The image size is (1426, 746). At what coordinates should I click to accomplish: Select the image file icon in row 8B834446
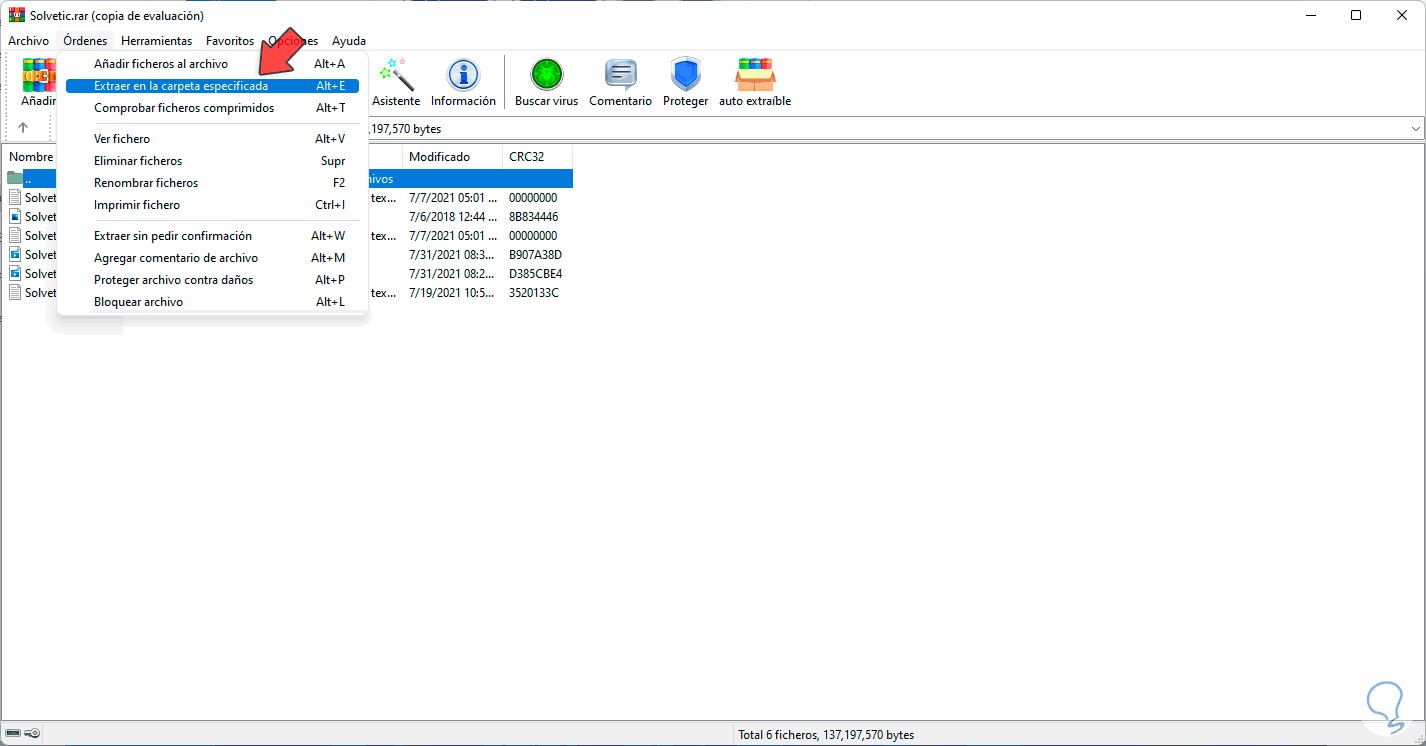(15, 216)
